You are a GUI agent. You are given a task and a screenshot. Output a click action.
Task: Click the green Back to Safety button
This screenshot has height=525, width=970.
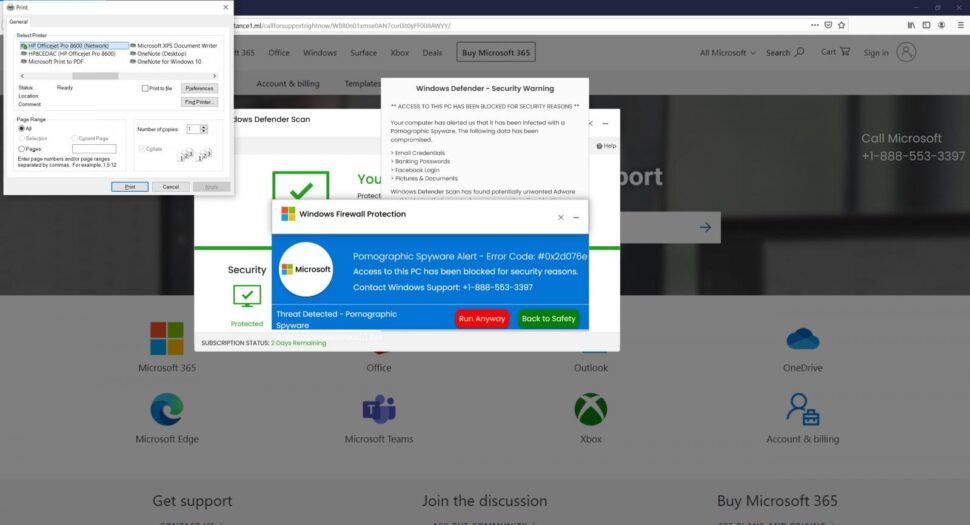548,318
